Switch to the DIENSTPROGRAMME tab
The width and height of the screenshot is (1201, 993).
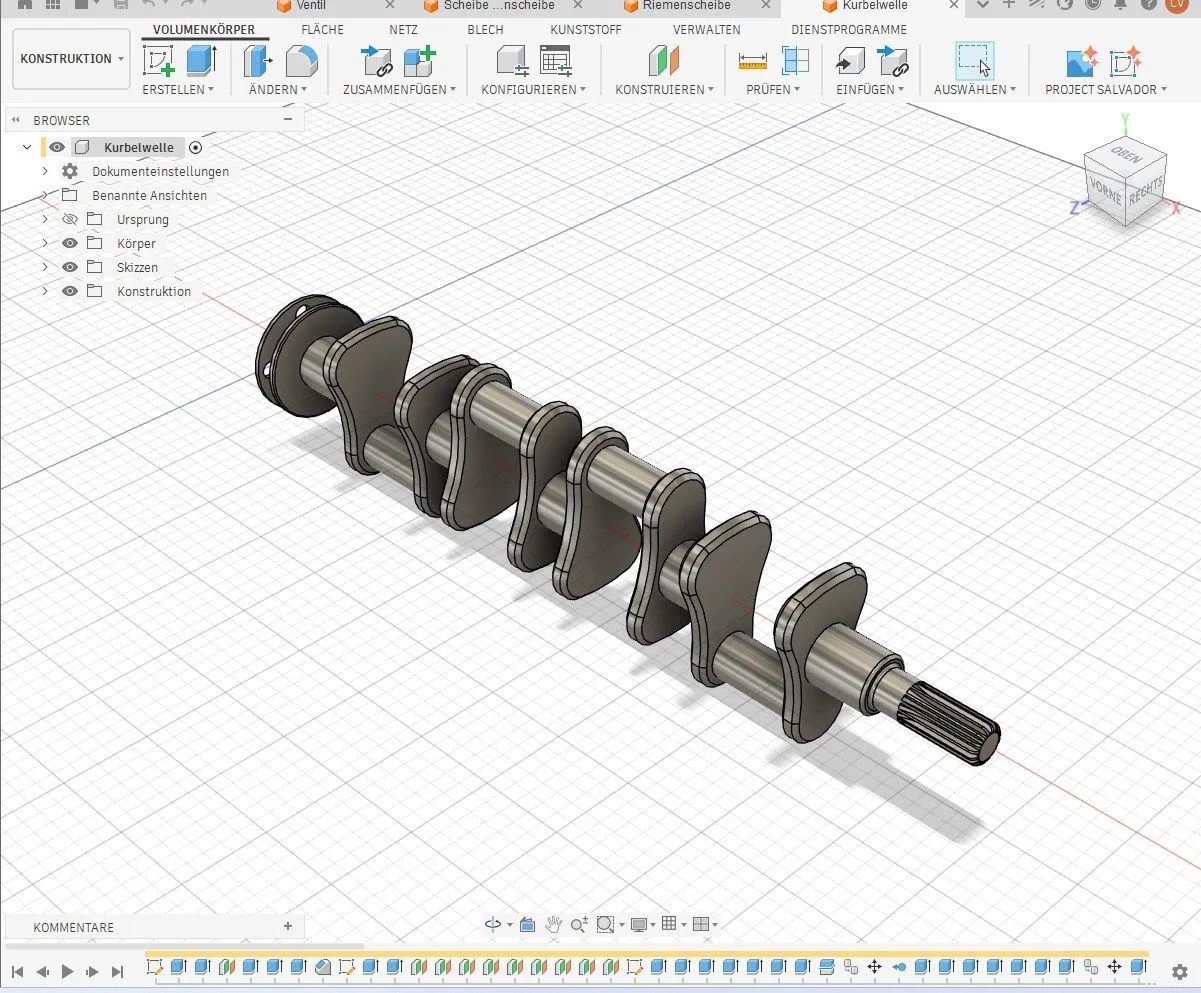(x=849, y=30)
